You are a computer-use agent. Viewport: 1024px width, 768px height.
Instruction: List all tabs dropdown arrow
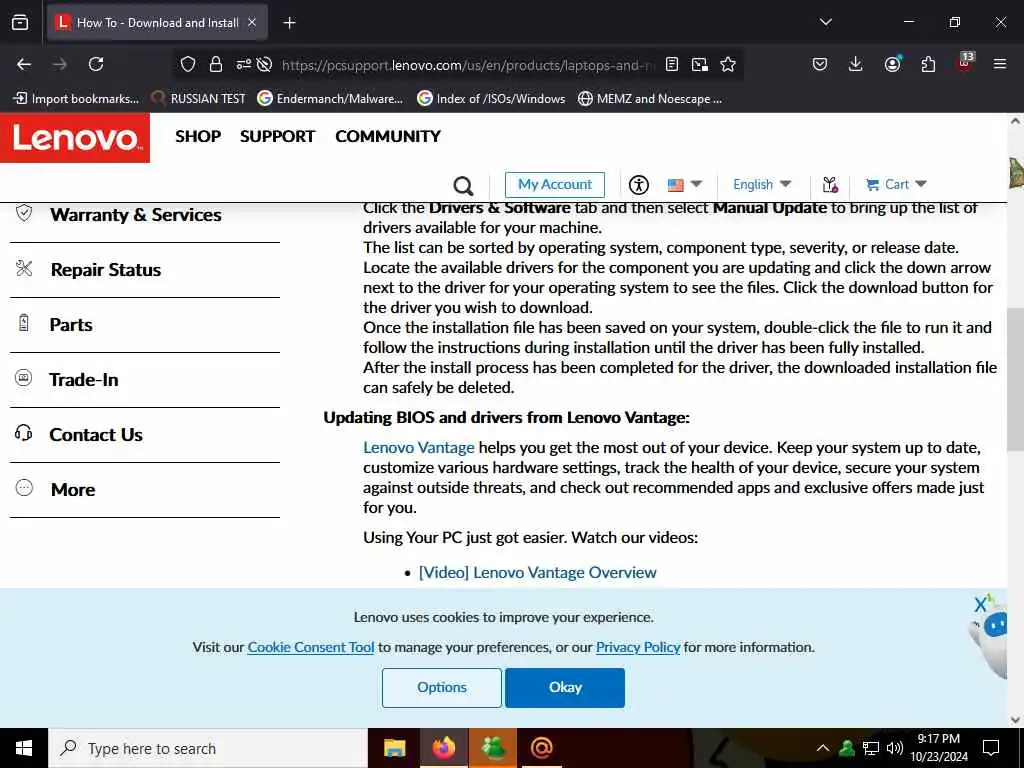point(825,22)
